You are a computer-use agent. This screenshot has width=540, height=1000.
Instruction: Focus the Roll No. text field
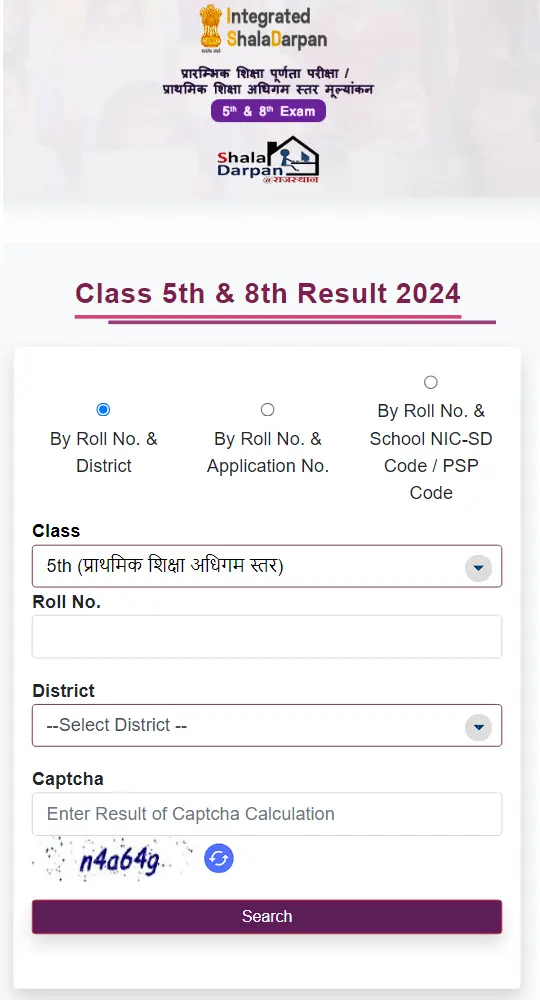point(267,636)
